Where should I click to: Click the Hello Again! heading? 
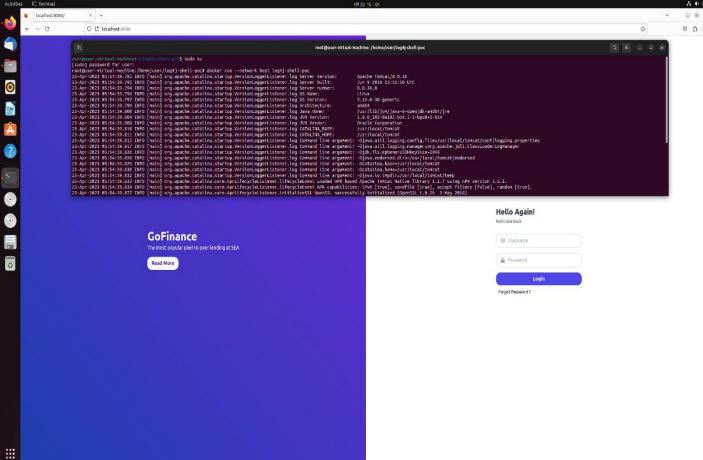point(515,212)
